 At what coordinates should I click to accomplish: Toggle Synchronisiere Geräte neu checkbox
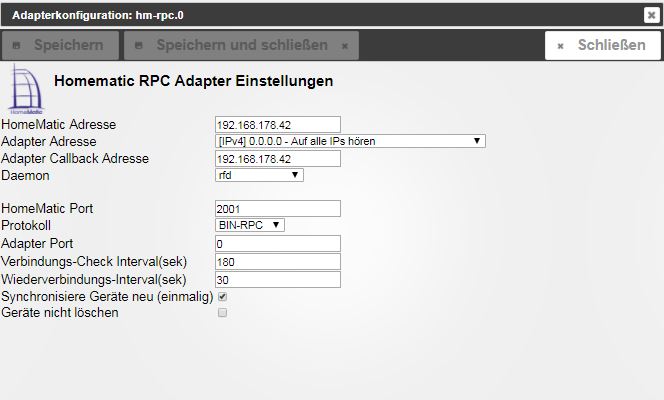coord(222,297)
